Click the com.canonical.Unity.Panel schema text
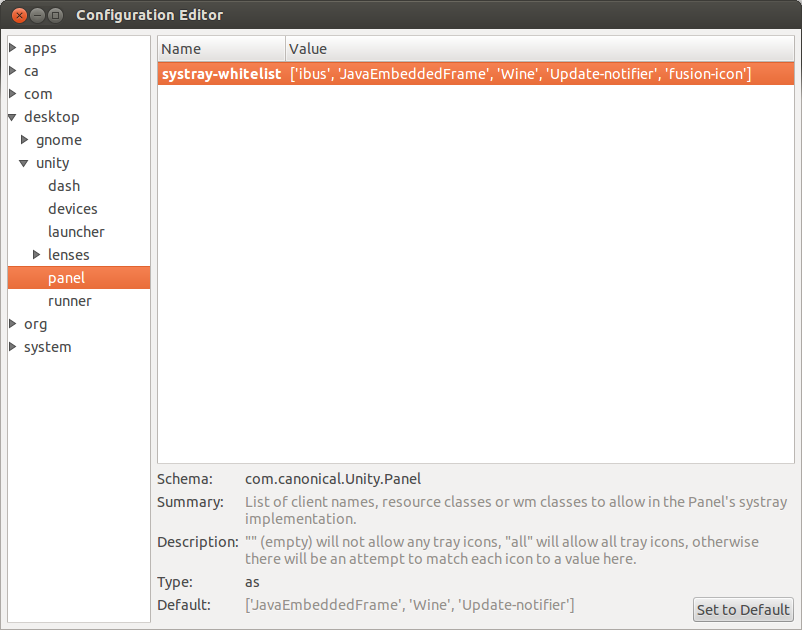Screen dimensions: 802x630 [333, 479]
